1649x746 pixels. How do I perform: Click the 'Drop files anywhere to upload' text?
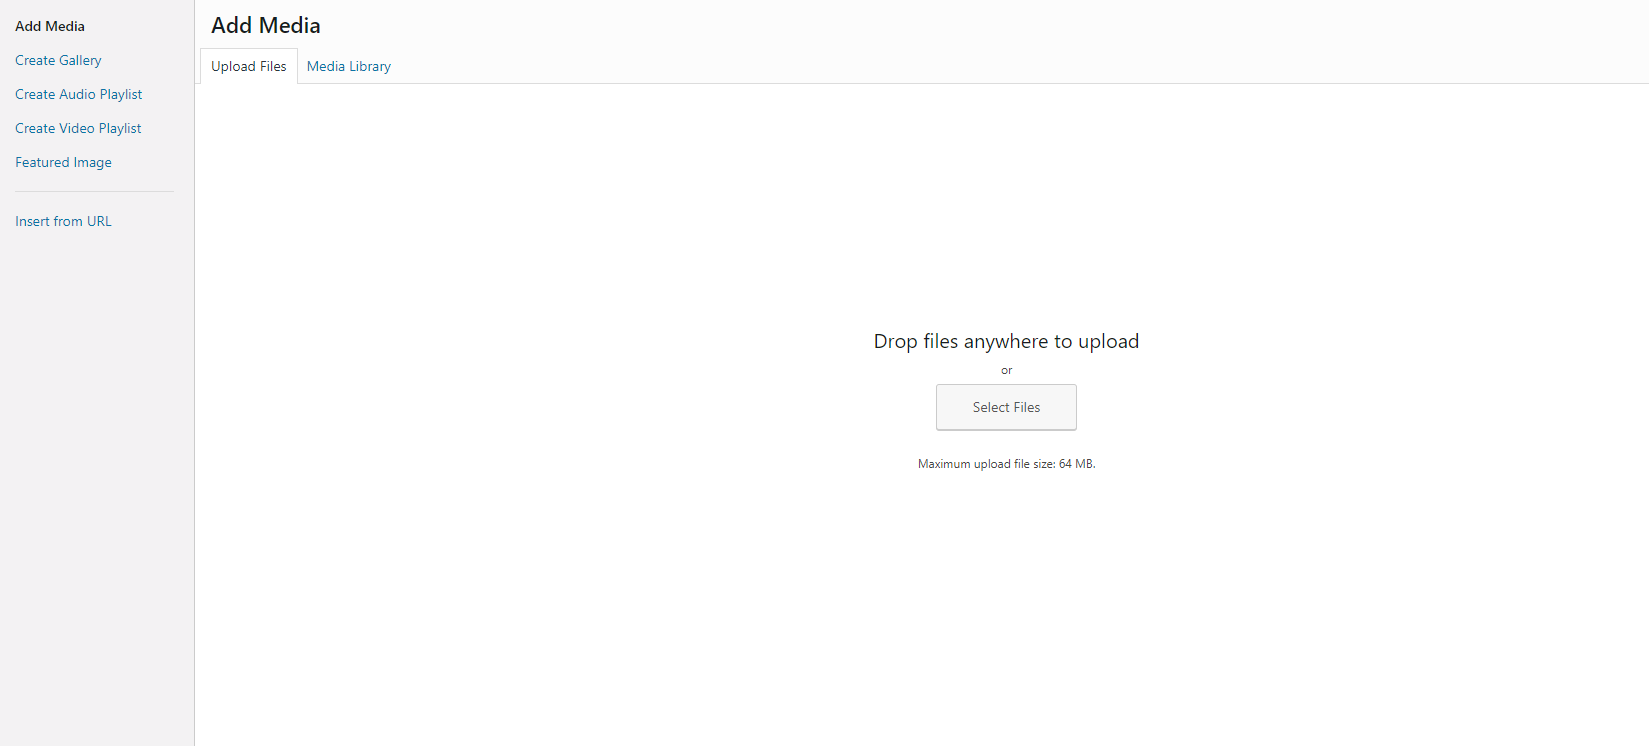coord(1006,341)
